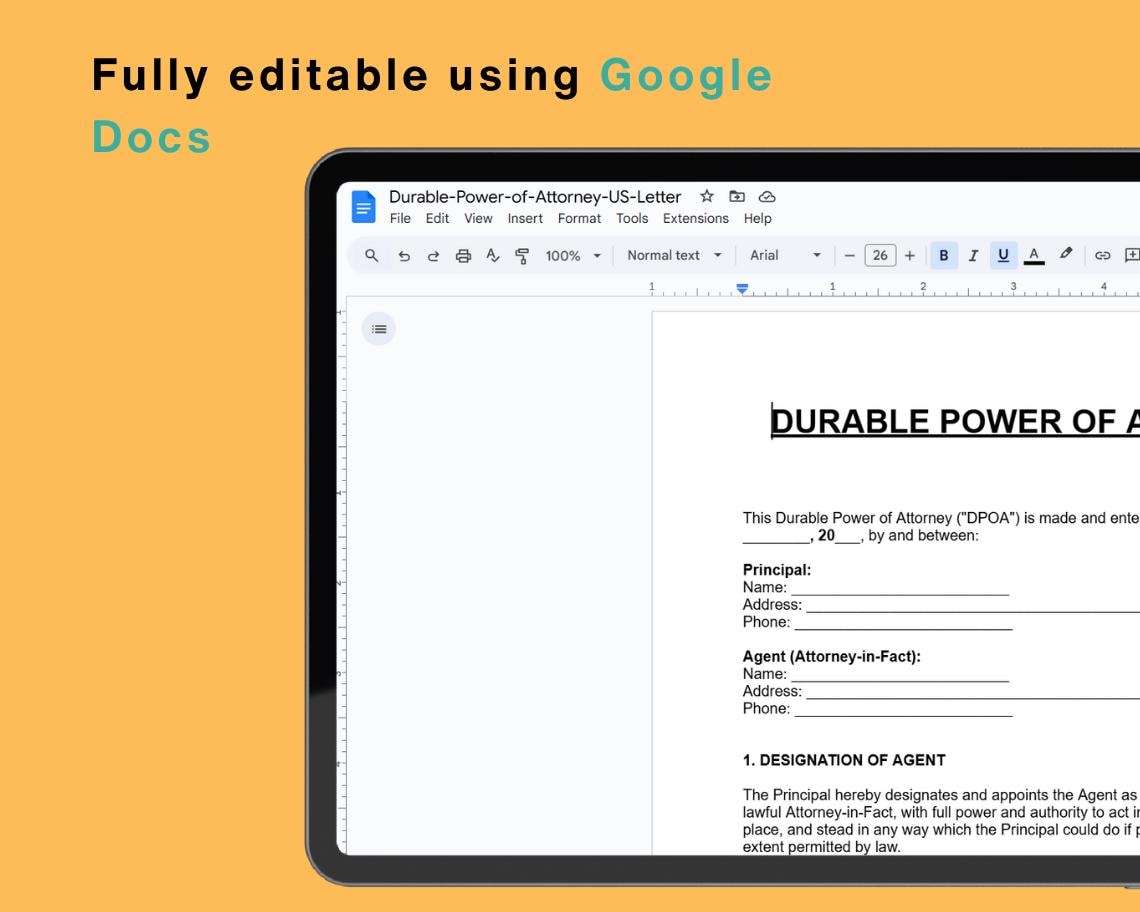The height and width of the screenshot is (912, 1140).
Task: Undo the last action
Action: (x=404, y=255)
